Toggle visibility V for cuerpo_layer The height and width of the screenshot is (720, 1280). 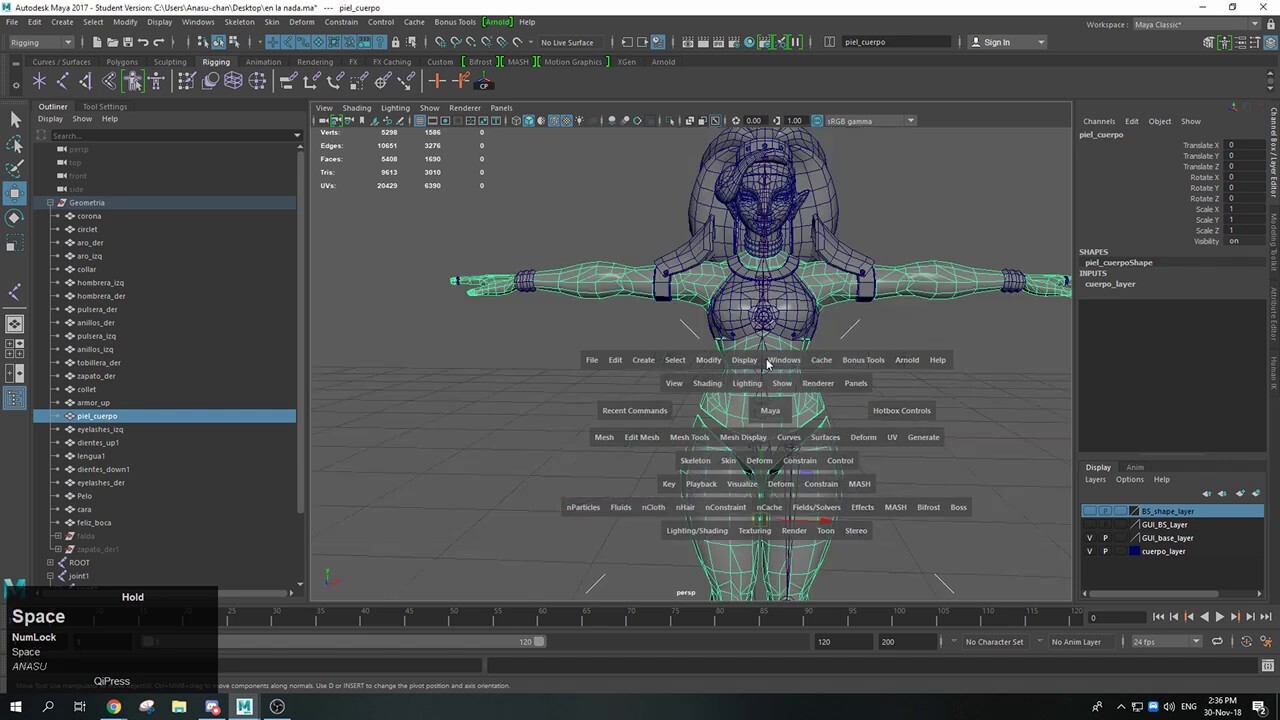point(1090,551)
